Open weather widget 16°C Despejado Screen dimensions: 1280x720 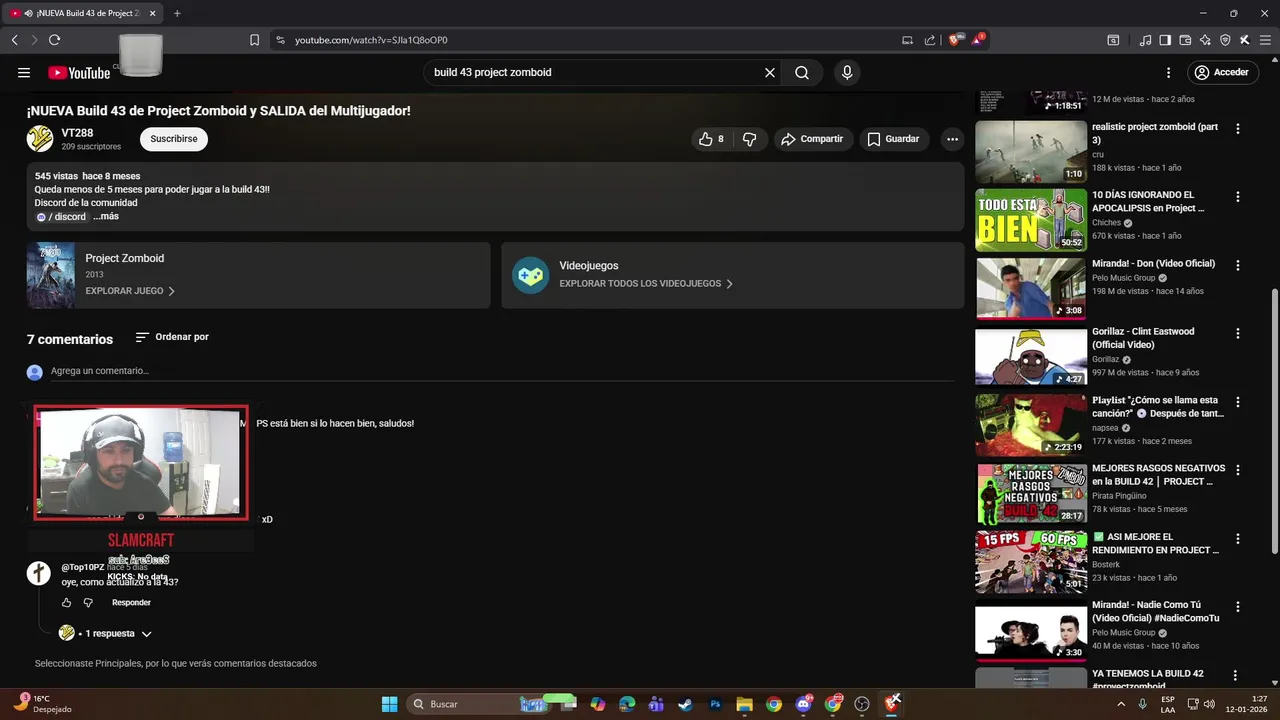coord(43,704)
